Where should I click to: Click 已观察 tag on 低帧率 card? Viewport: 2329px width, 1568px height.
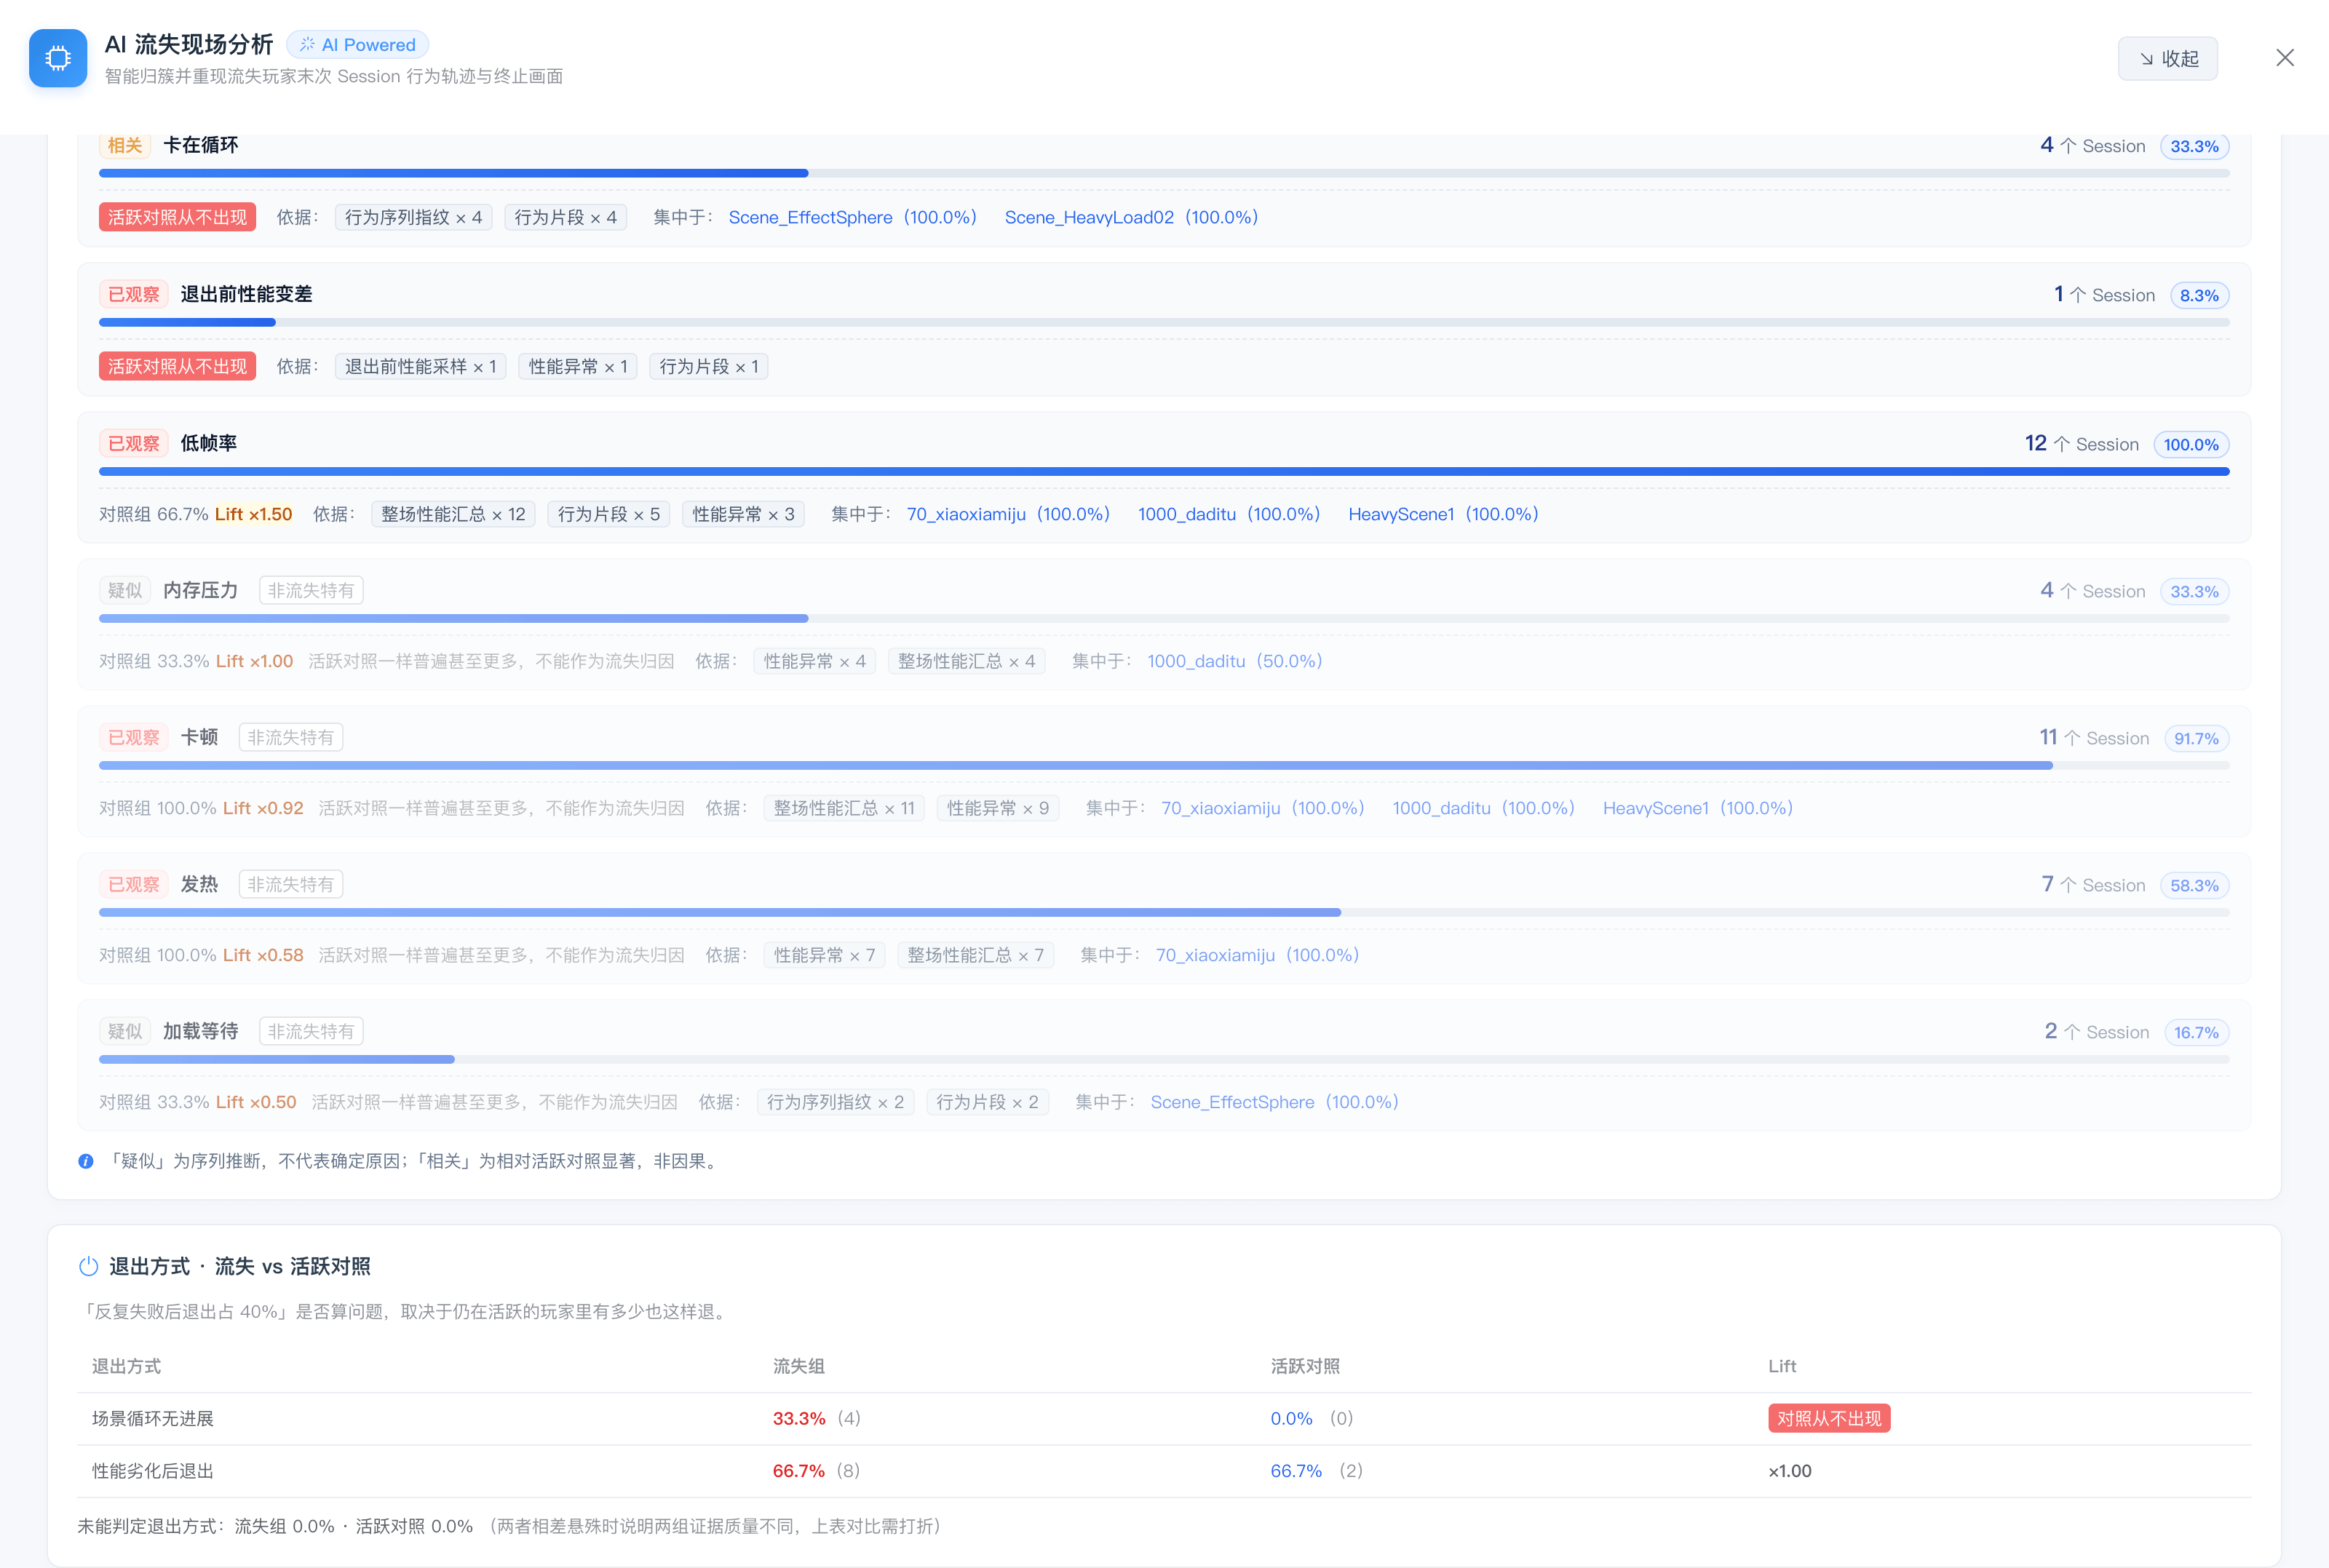tap(134, 443)
